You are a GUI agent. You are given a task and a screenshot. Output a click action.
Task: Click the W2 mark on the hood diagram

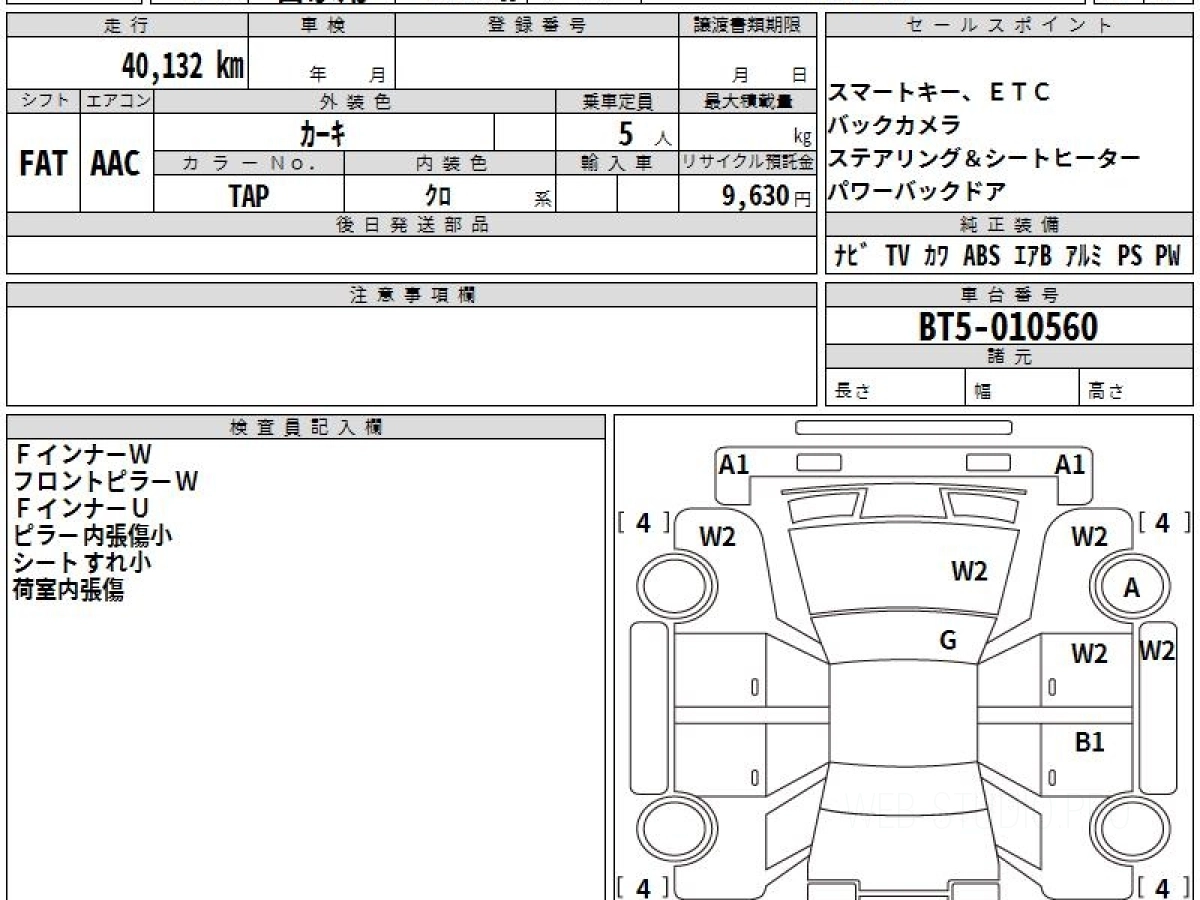pyautogui.click(x=969, y=571)
